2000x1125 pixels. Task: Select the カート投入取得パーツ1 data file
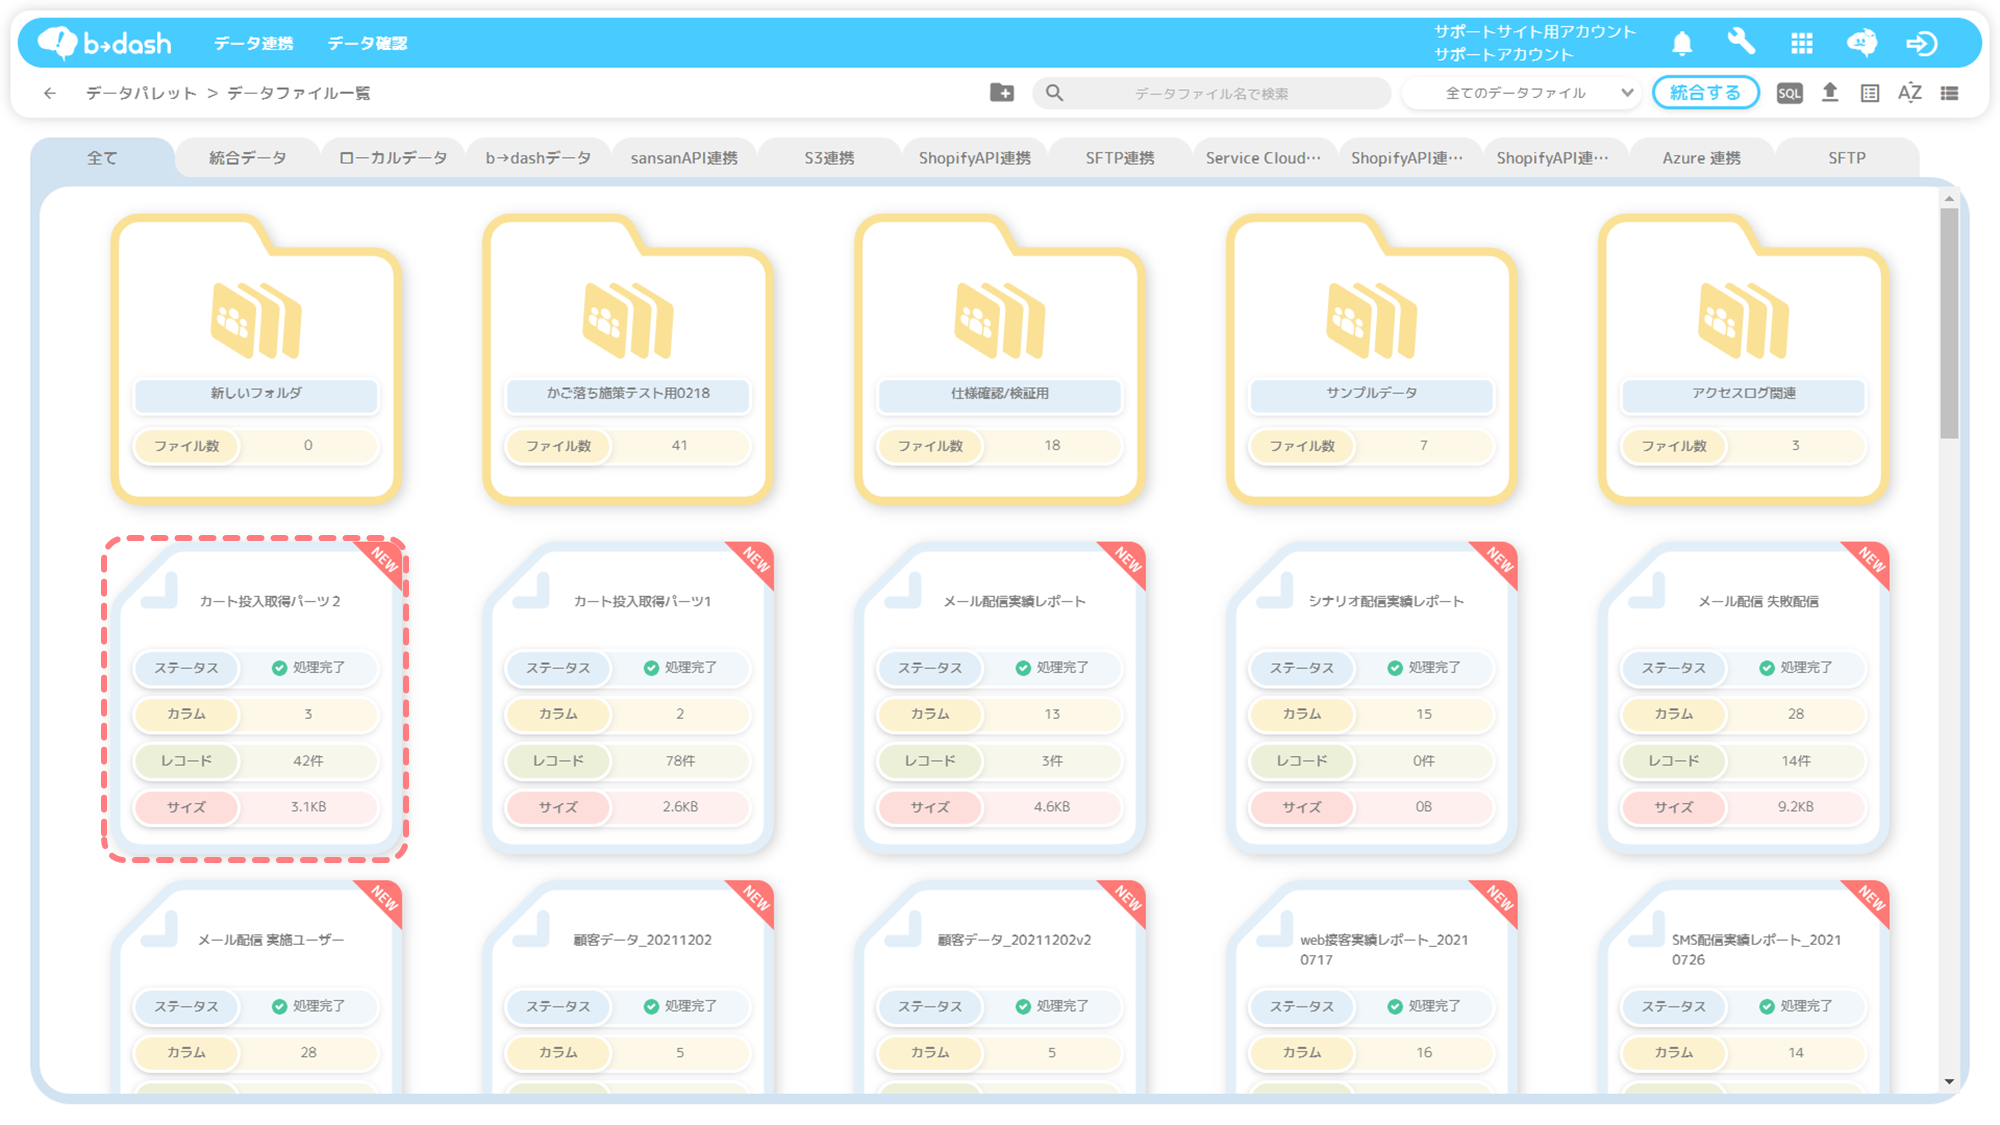[x=628, y=698]
